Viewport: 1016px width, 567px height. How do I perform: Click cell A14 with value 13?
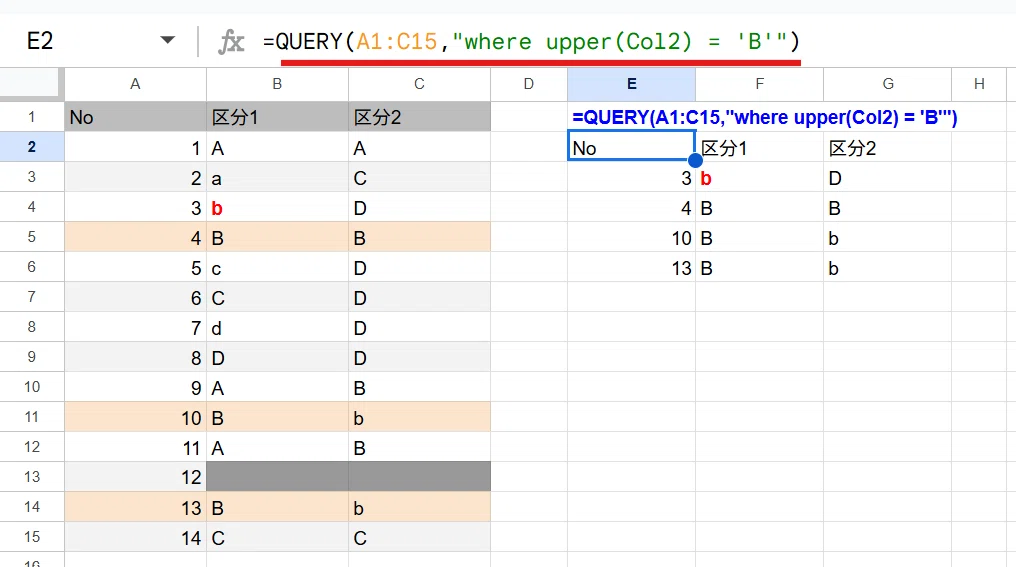tap(135, 507)
